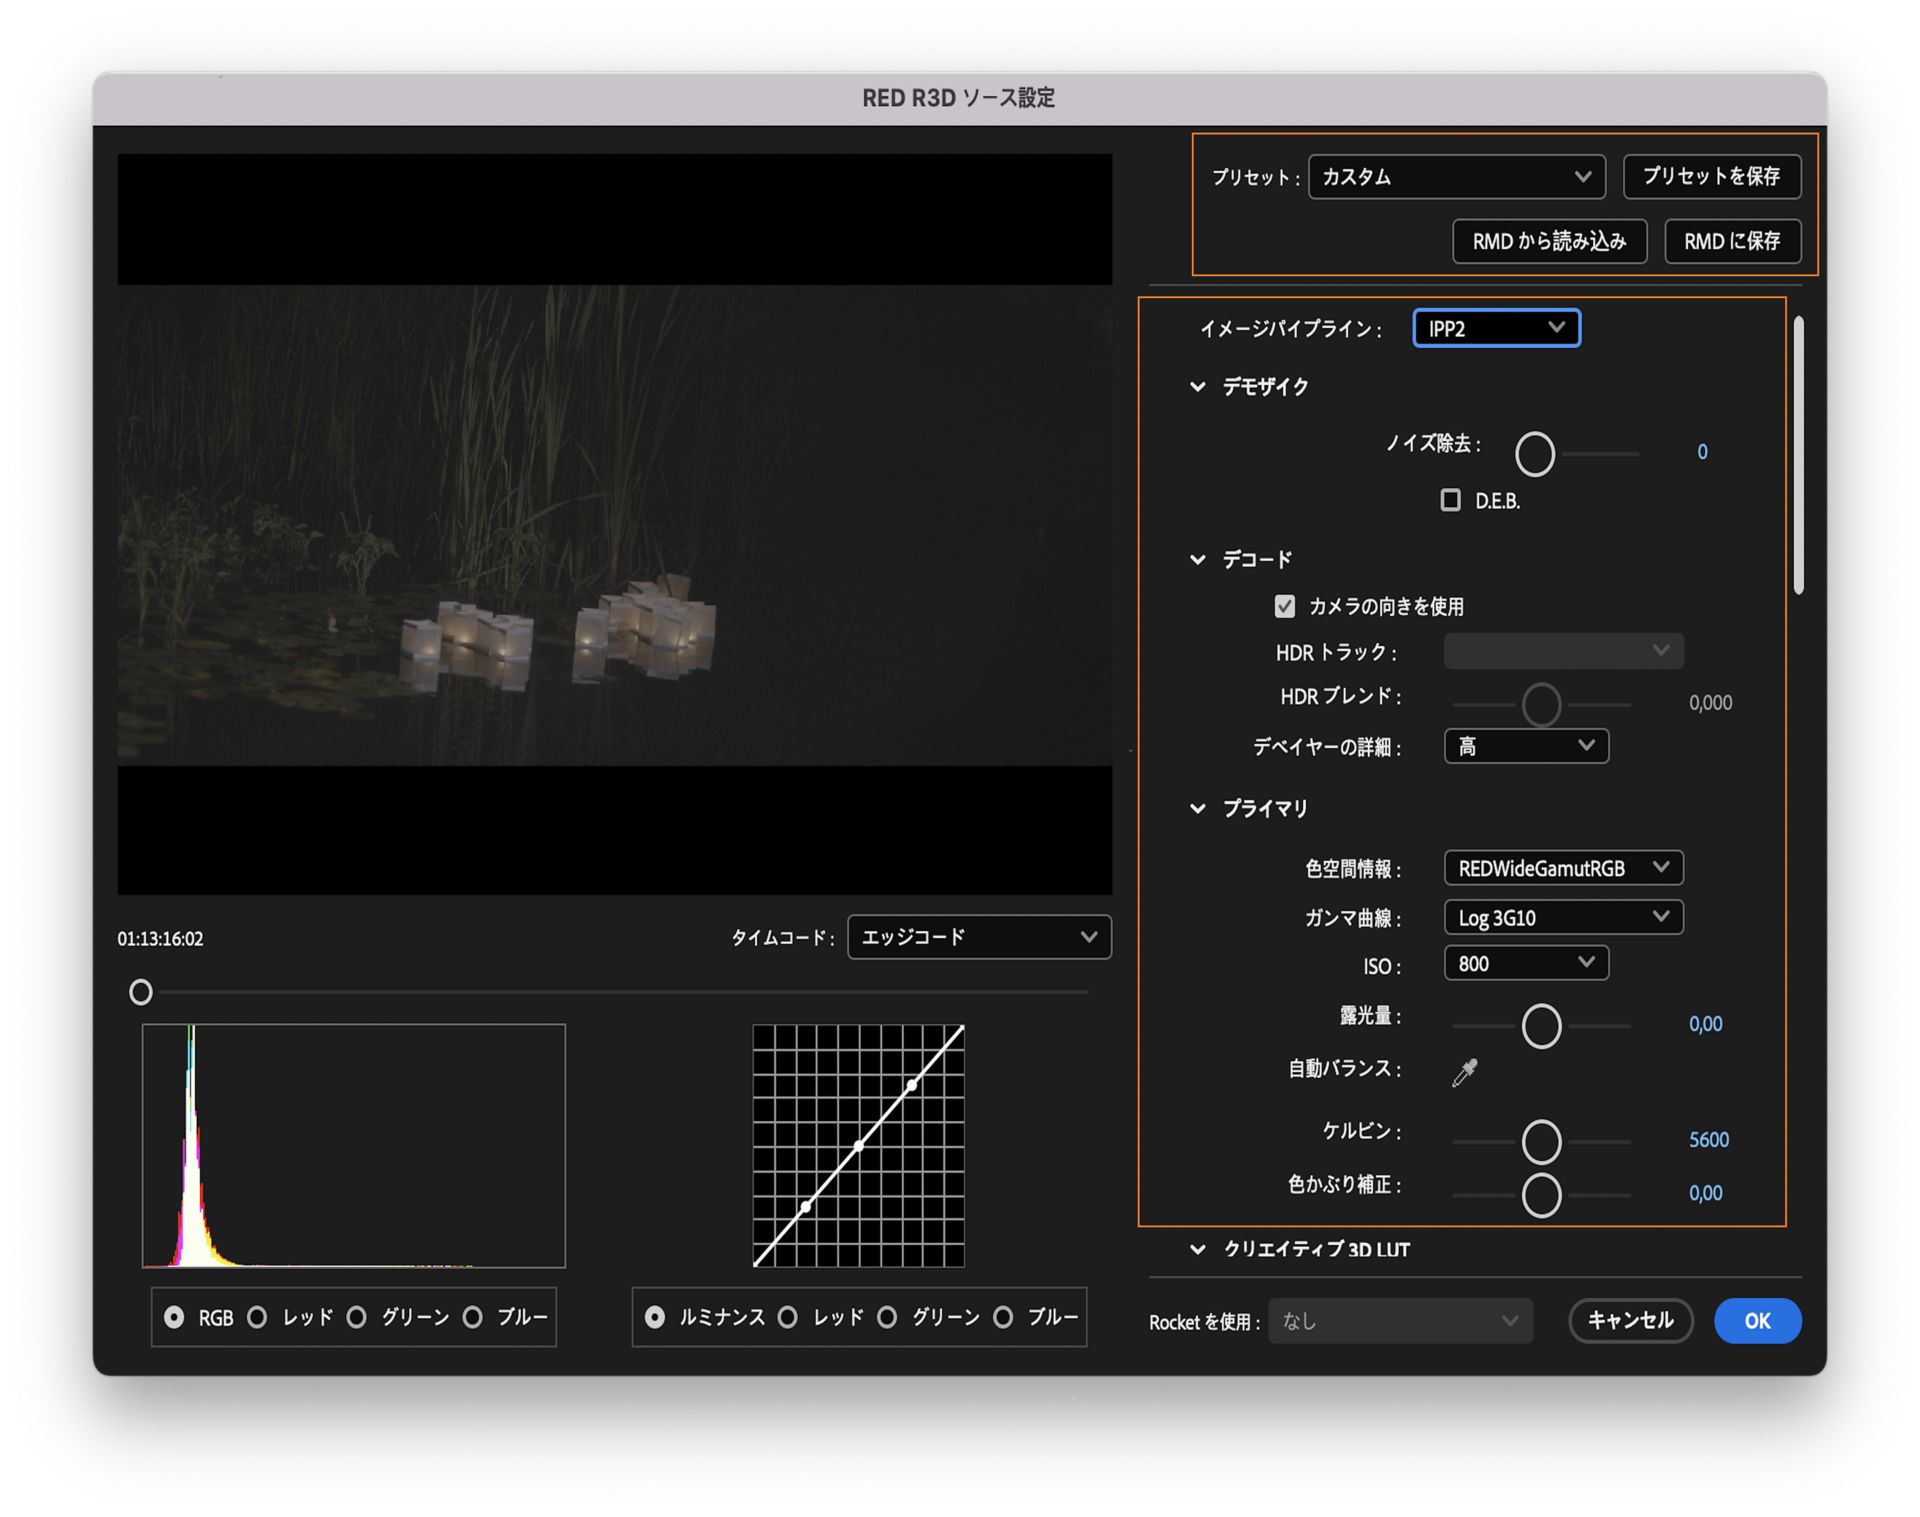The height and width of the screenshot is (1517, 1920).
Task: Select the histogram レッド radio button
Action: (258, 1317)
